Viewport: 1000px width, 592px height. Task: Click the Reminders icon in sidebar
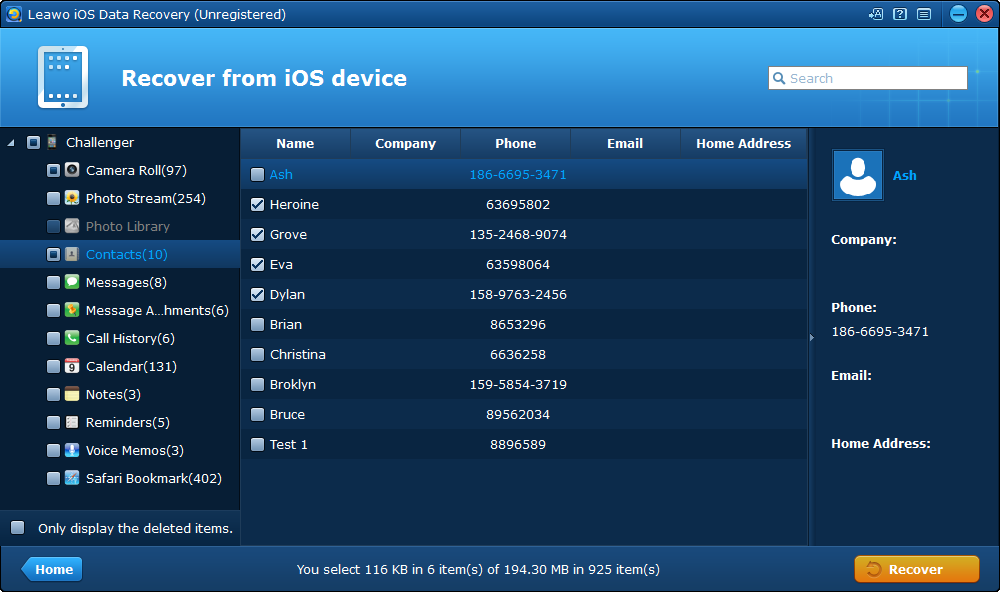(x=72, y=422)
